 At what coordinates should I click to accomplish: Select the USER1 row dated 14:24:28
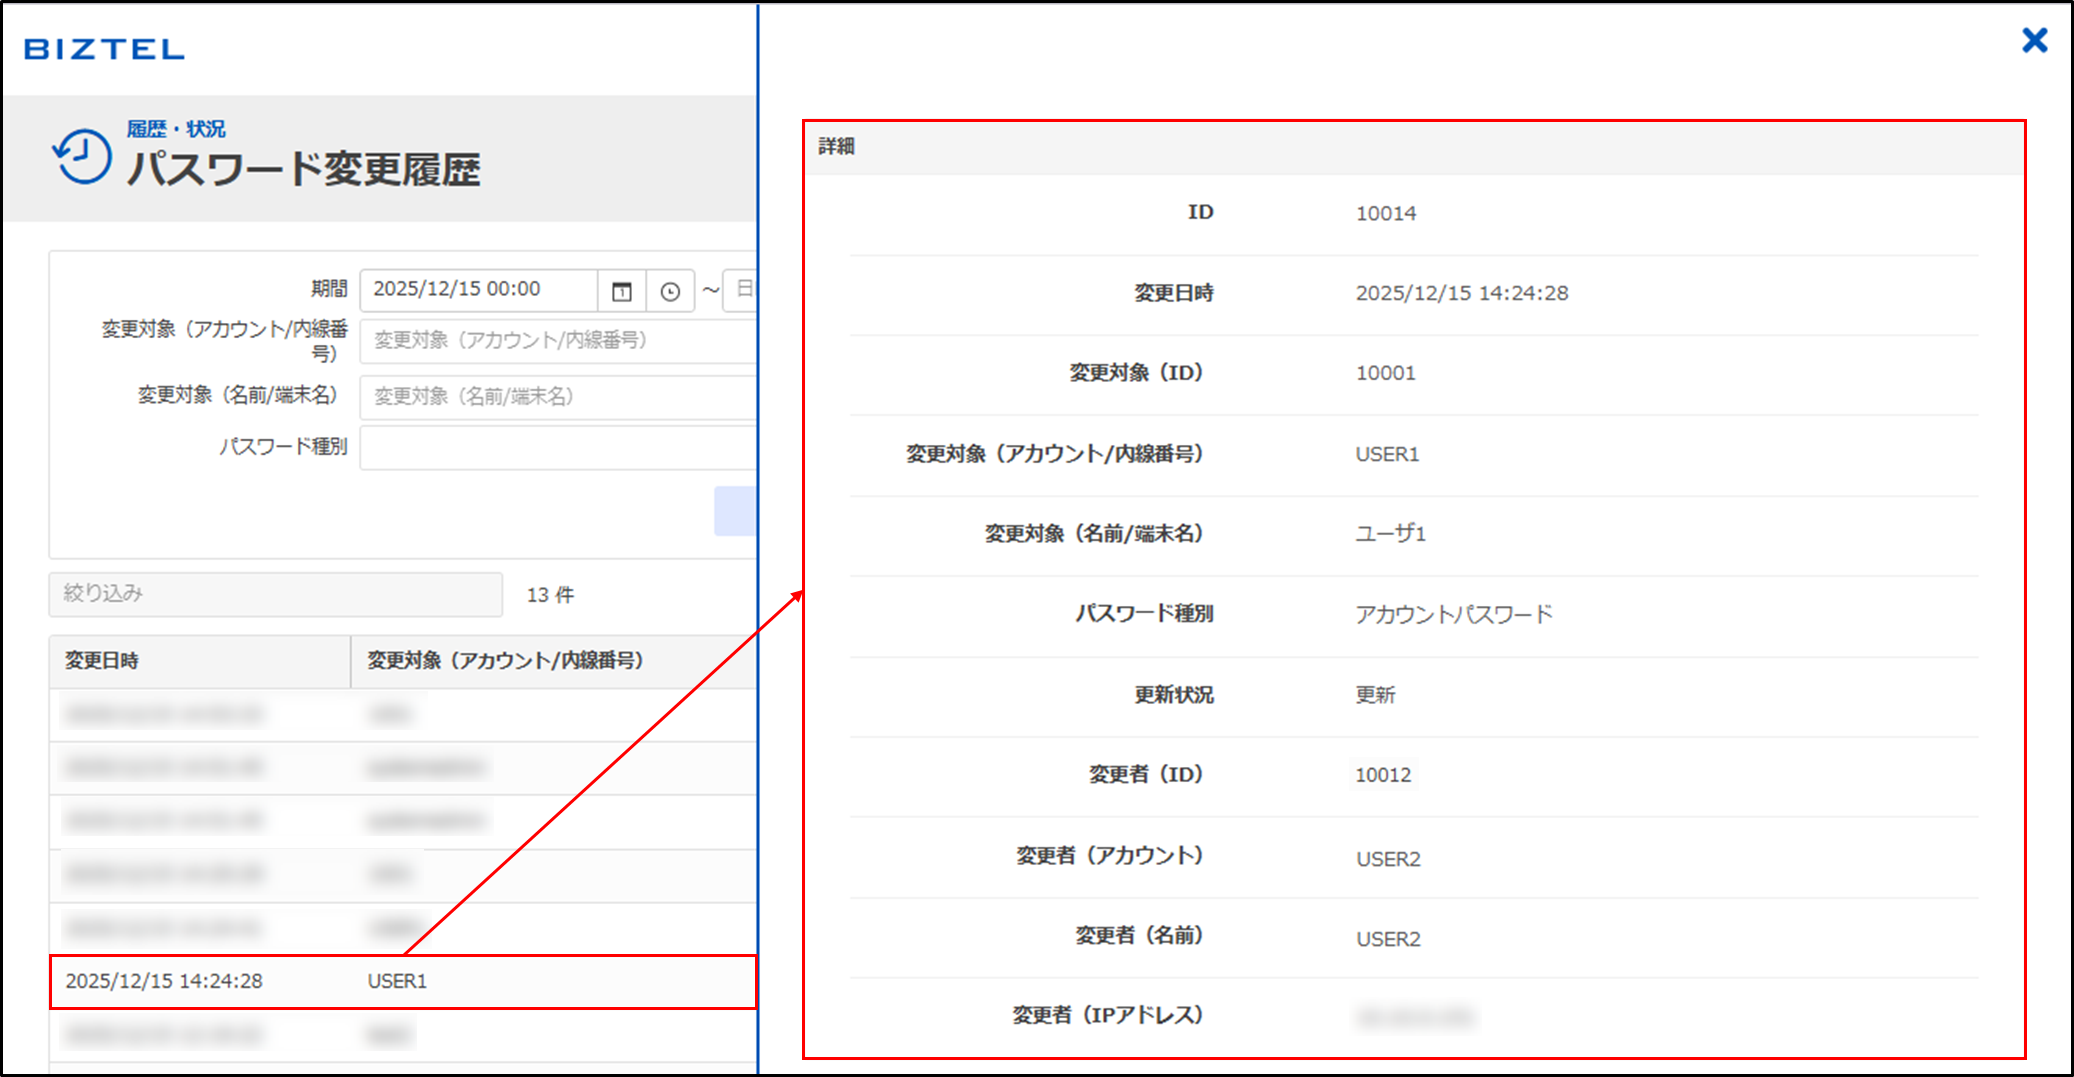[x=402, y=981]
